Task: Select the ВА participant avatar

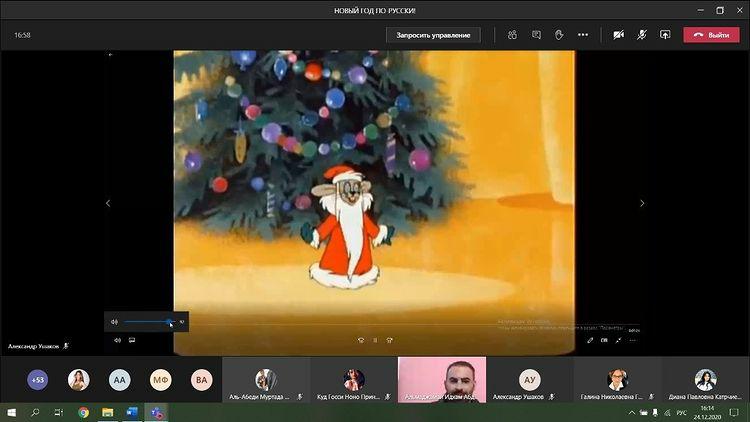Action: pyautogui.click(x=201, y=380)
